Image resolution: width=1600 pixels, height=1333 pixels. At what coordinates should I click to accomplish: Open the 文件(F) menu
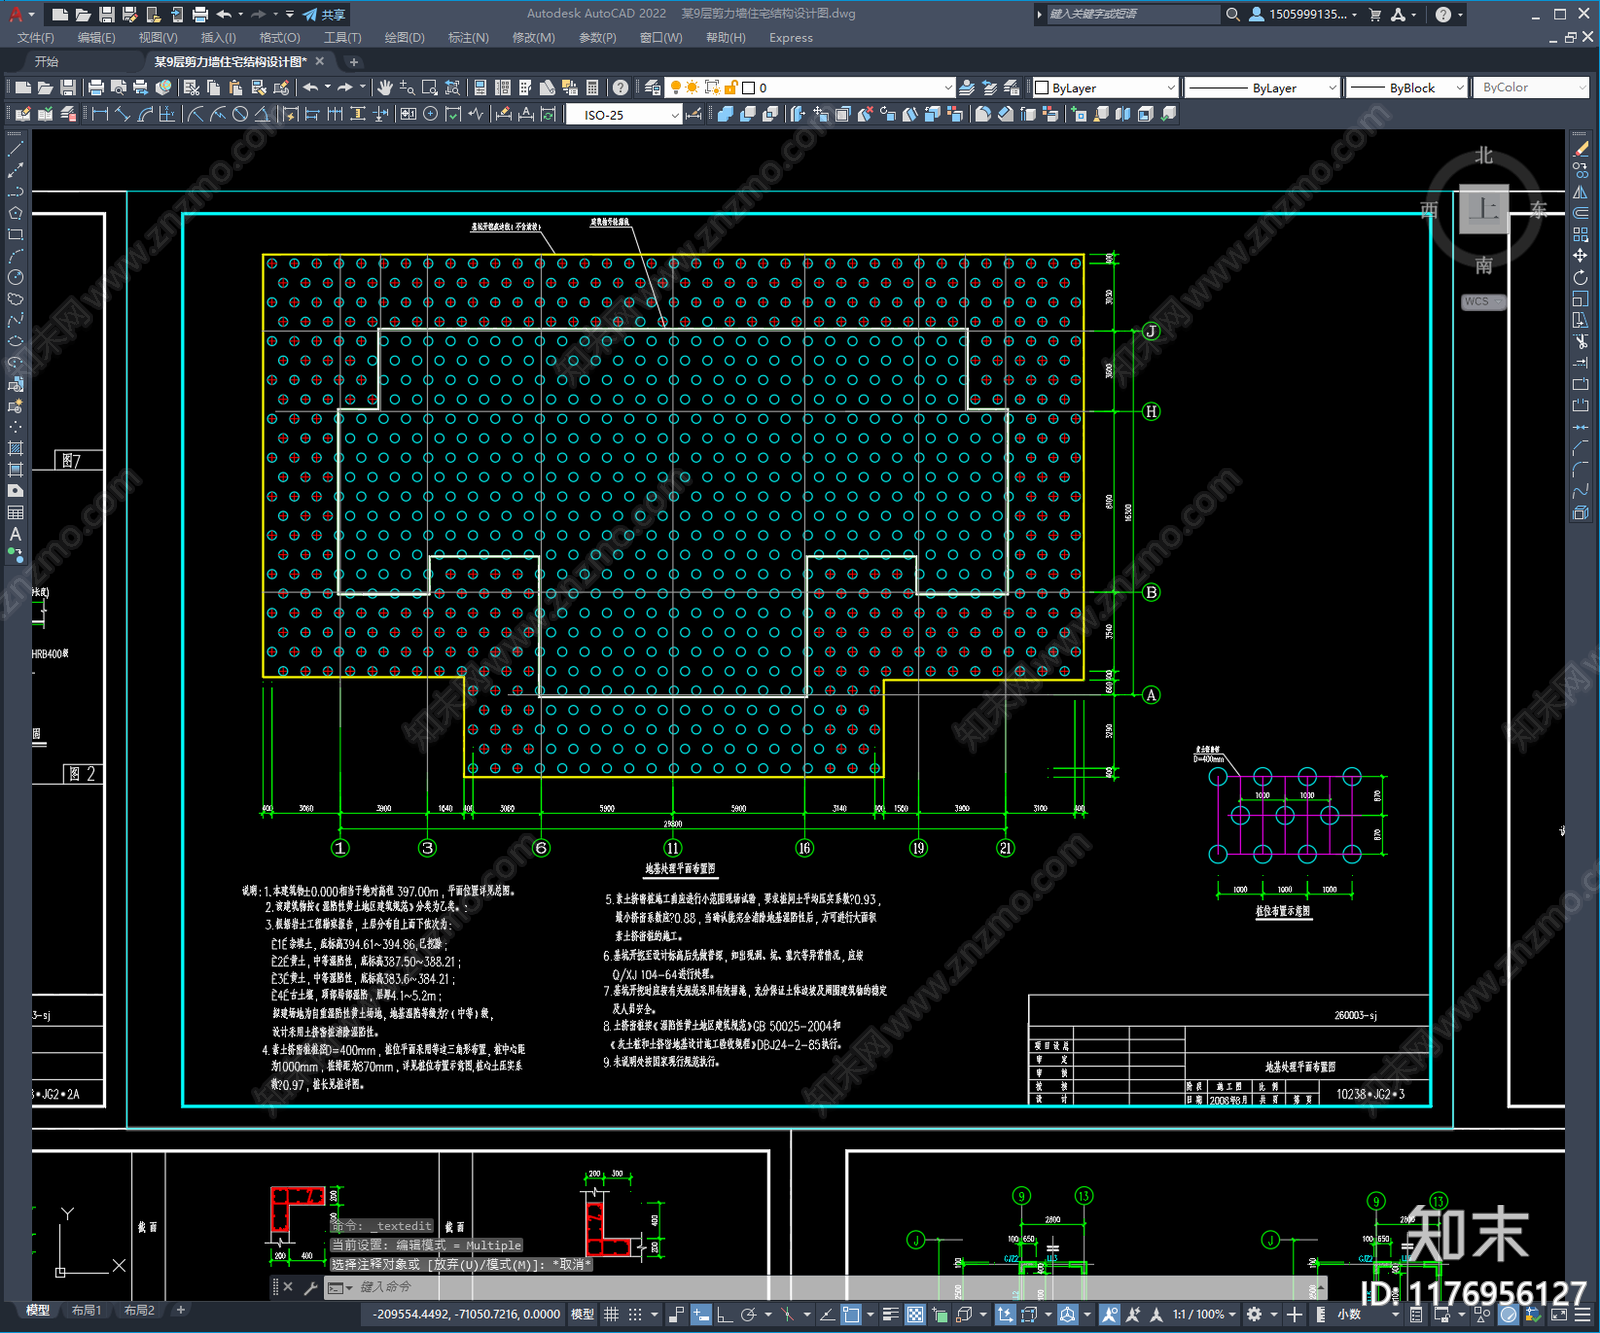36,38
